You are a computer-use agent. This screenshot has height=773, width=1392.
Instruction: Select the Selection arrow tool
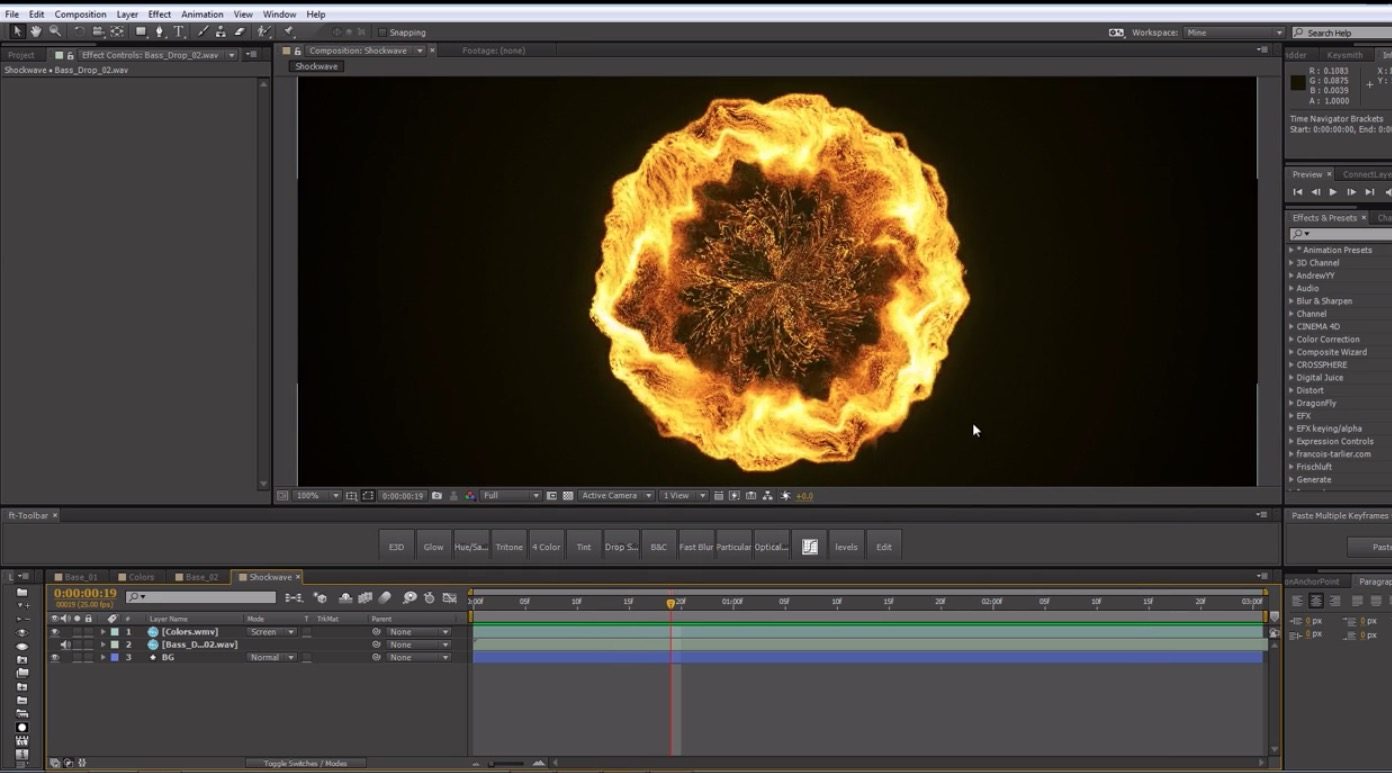coord(17,32)
